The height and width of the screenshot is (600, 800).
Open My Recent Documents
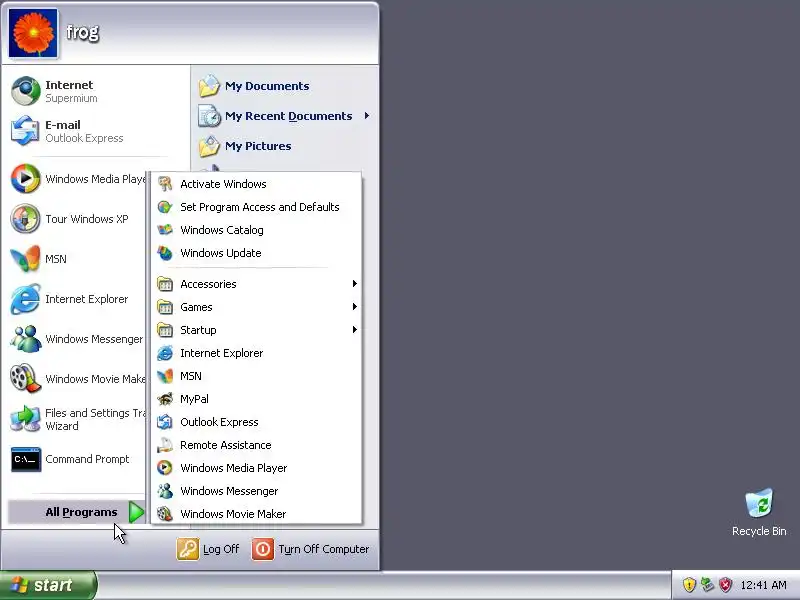[x=284, y=116]
